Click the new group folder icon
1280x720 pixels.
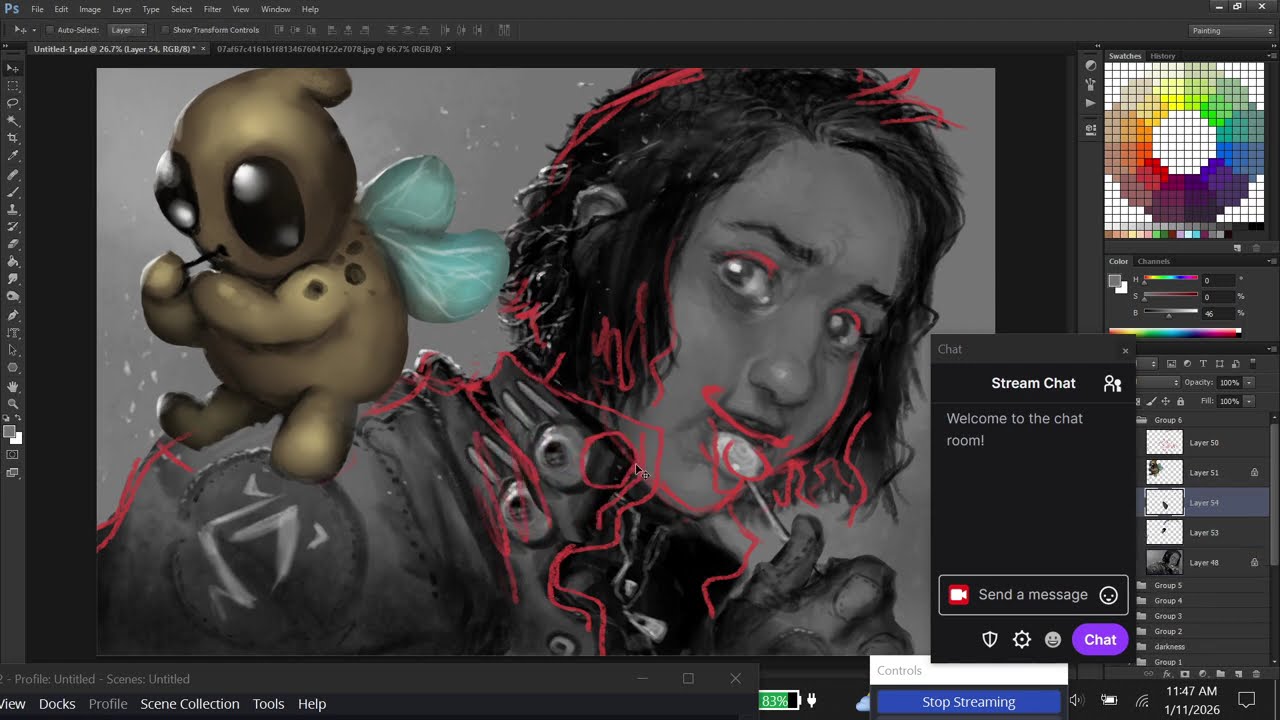click(1220, 674)
